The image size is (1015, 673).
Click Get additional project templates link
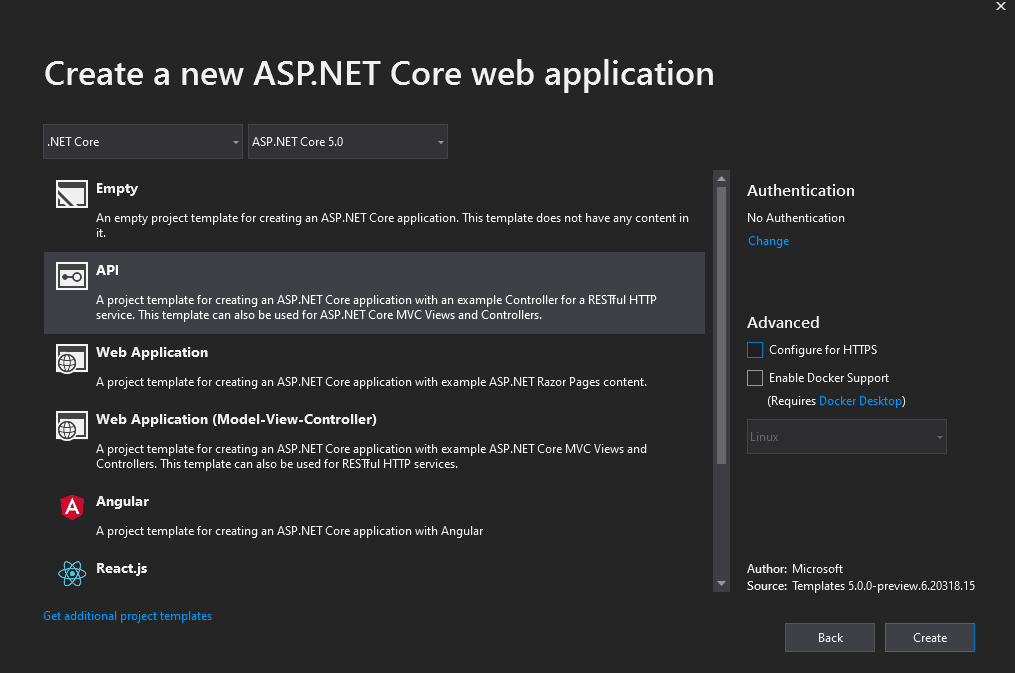[x=128, y=616]
